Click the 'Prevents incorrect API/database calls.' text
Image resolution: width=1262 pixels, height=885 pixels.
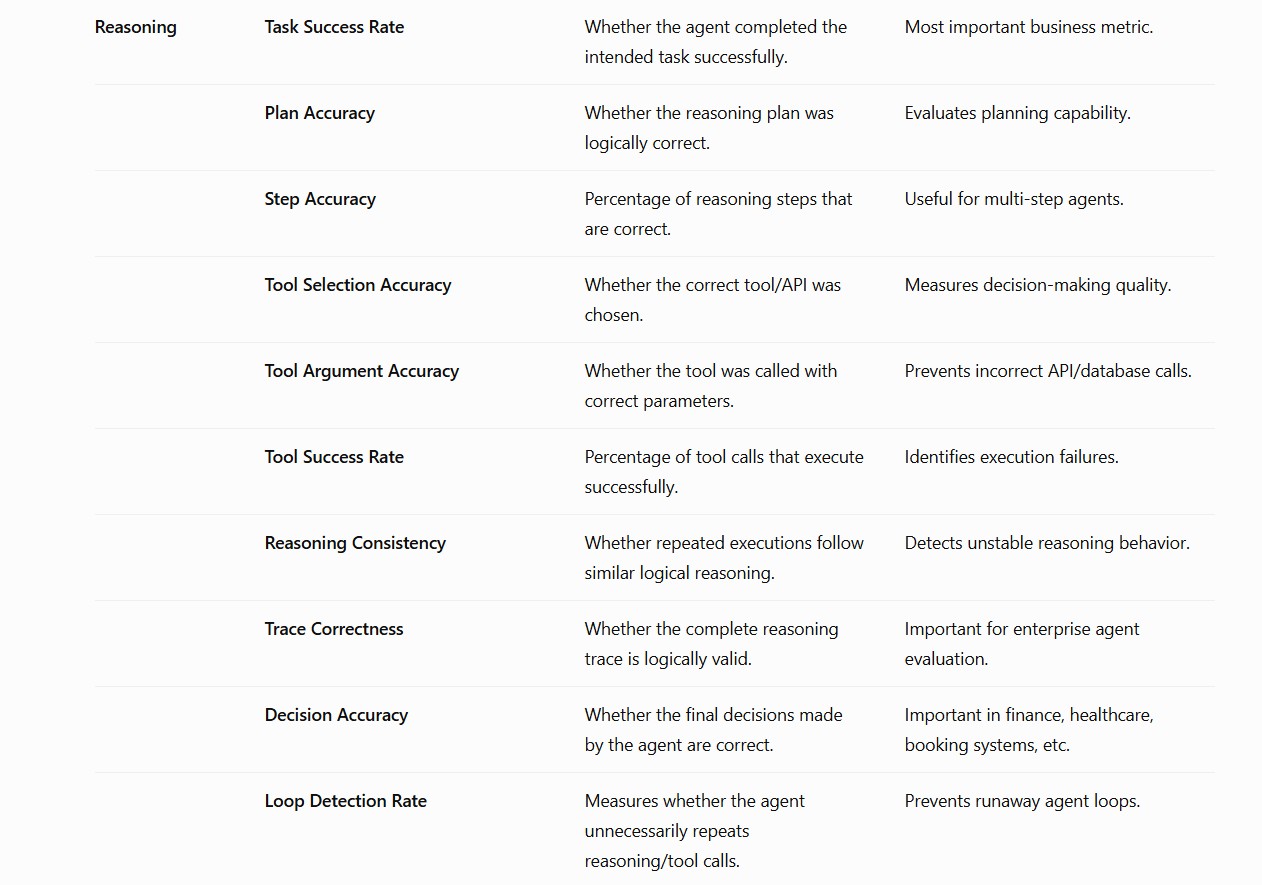click(1048, 372)
